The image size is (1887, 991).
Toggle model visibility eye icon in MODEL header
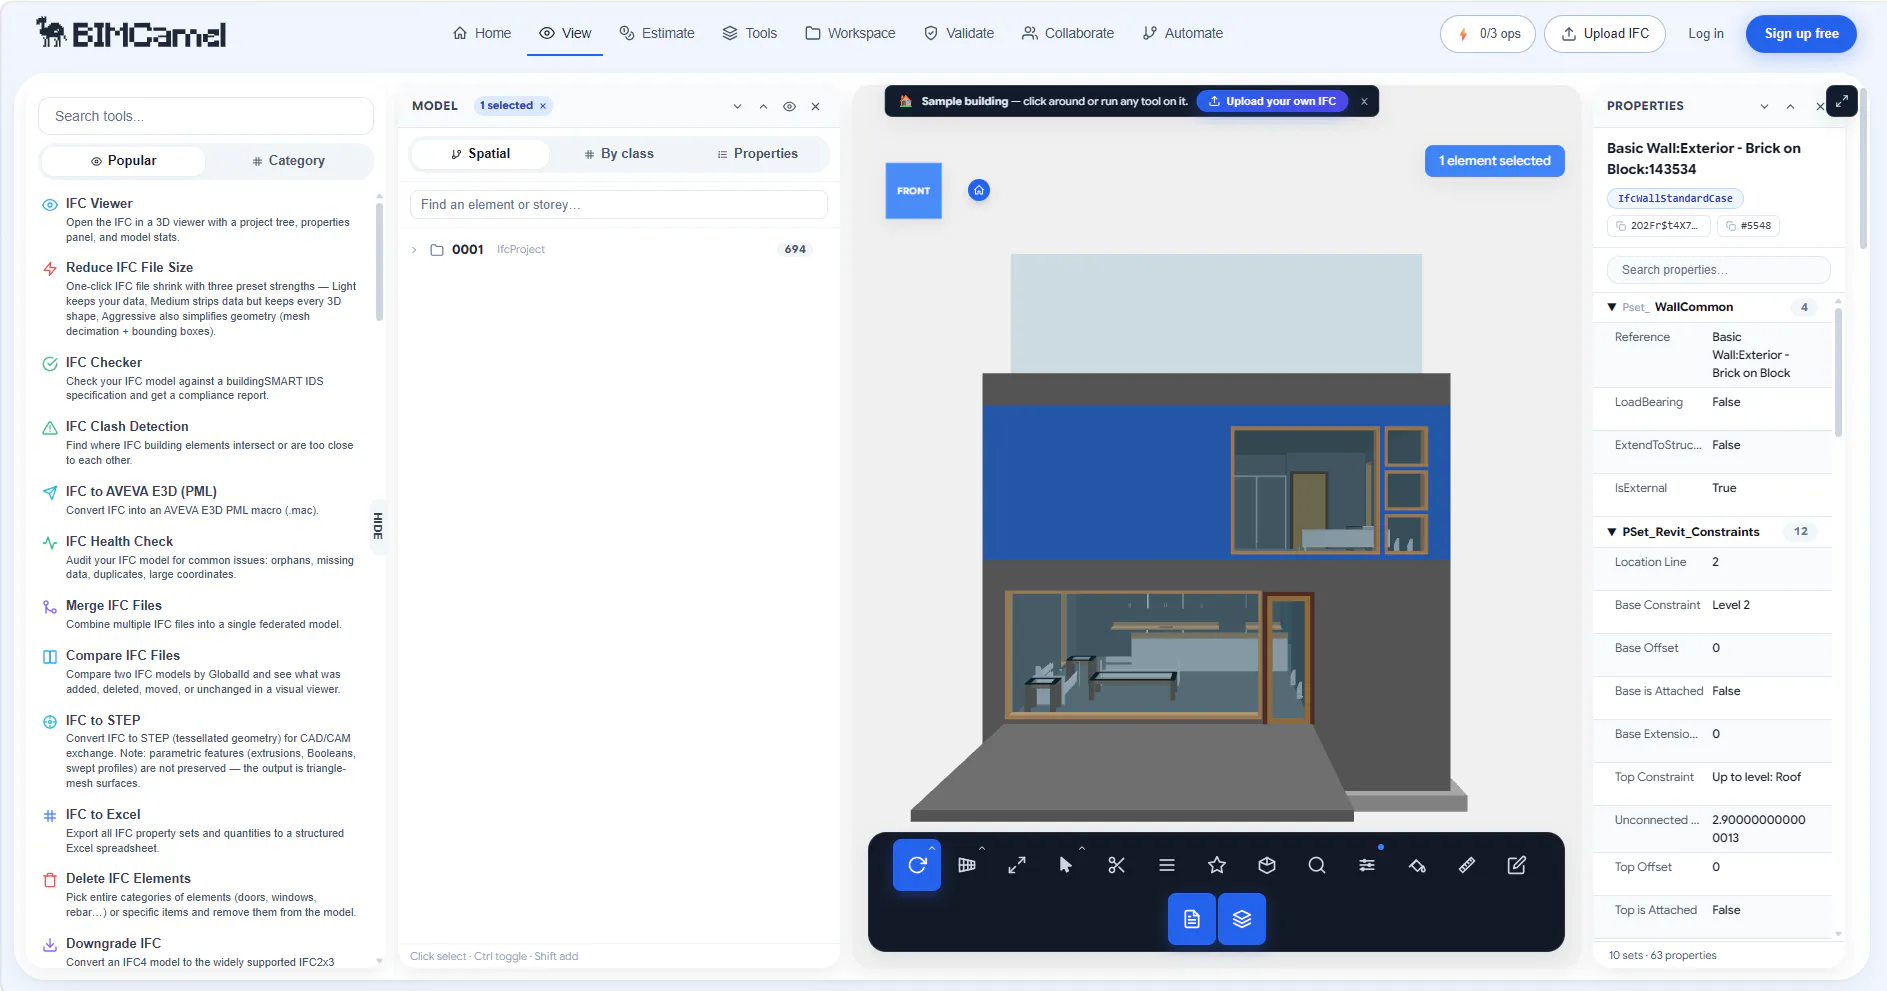[789, 106]
